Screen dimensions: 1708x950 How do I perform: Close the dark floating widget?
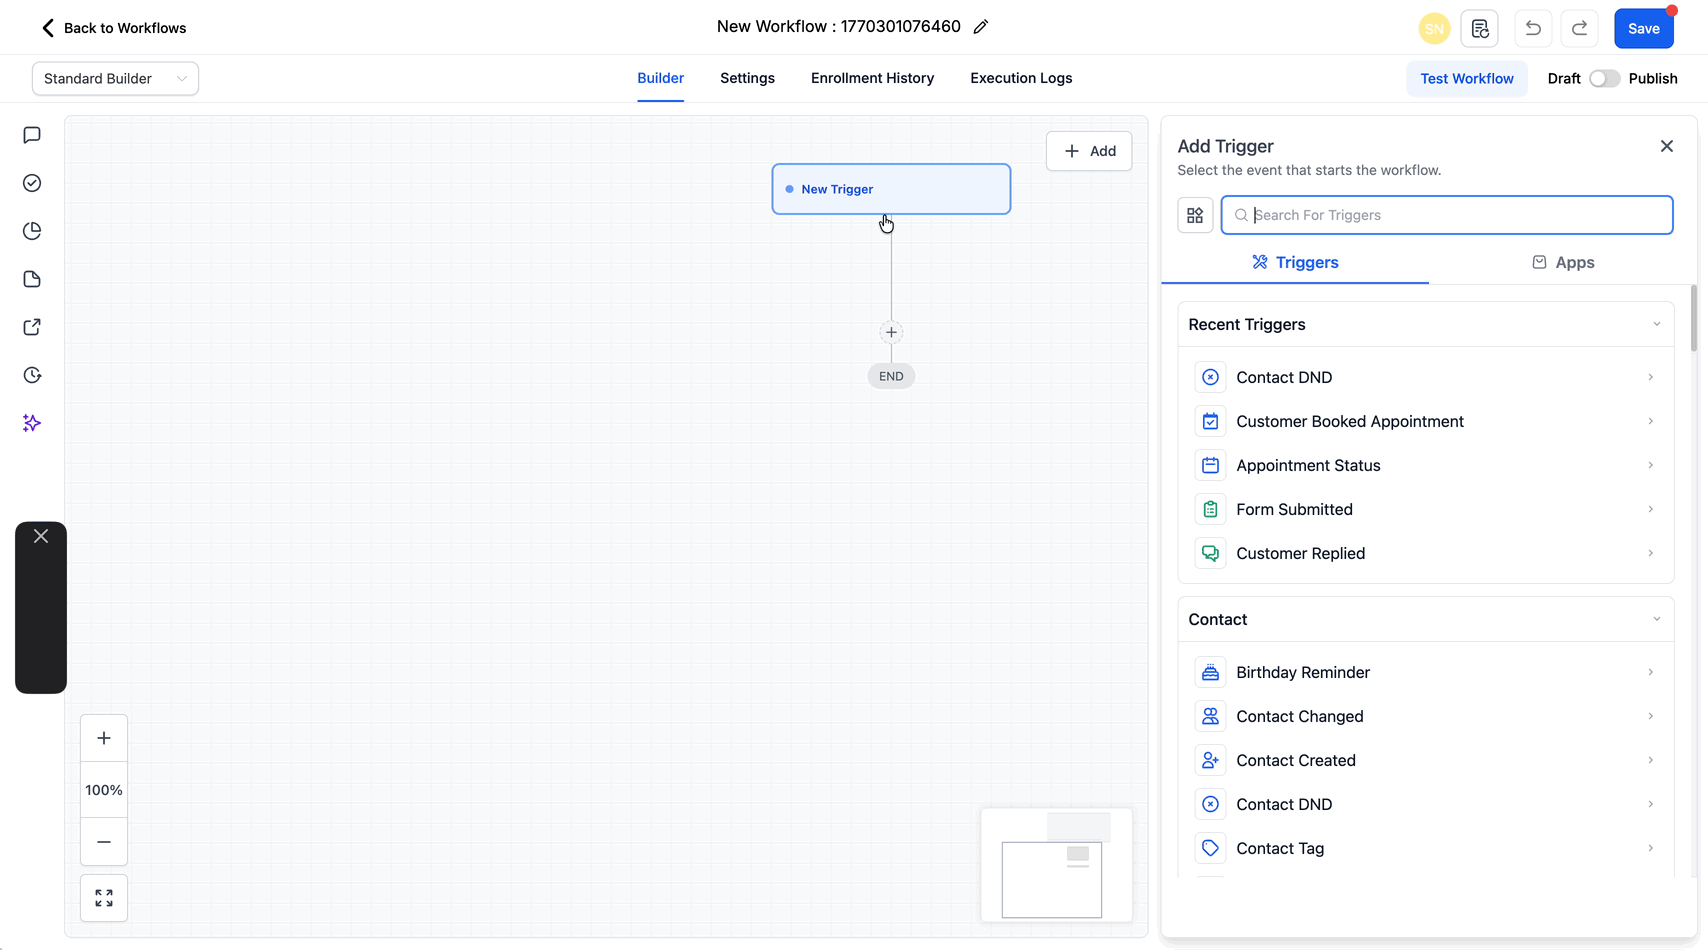point(41,537)
